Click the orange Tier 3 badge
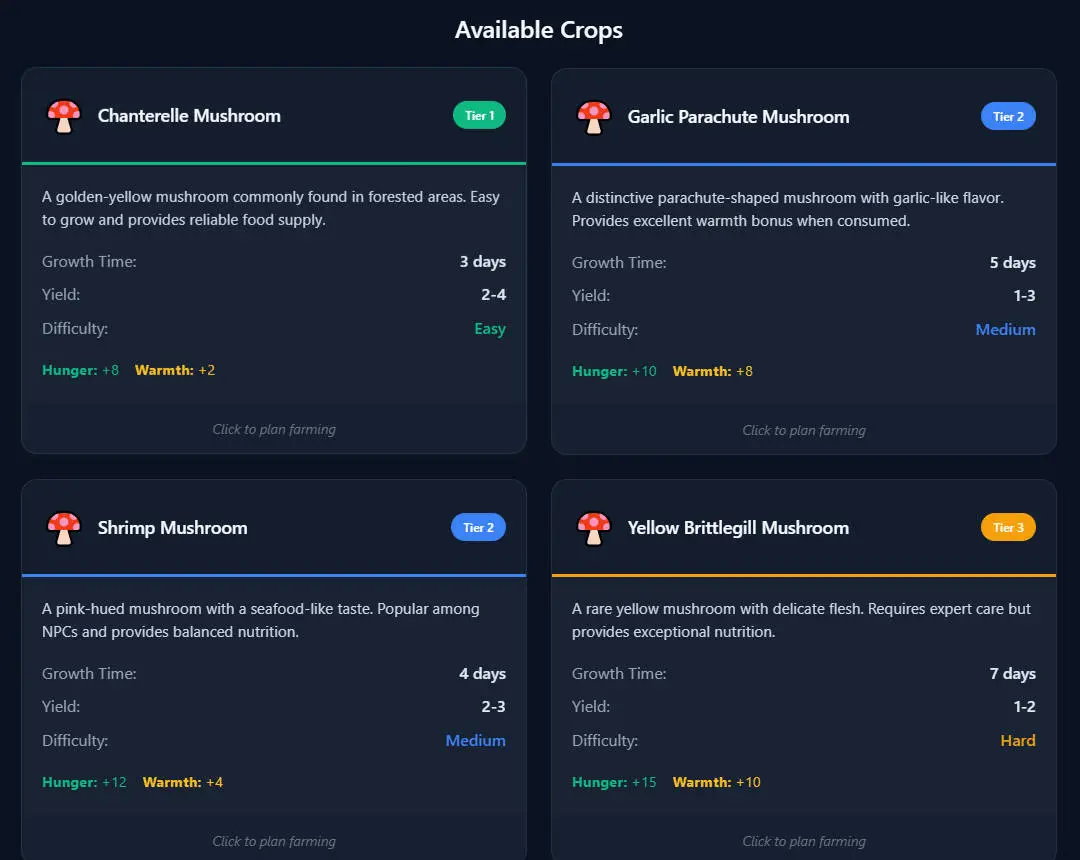 pos(1008,528)
